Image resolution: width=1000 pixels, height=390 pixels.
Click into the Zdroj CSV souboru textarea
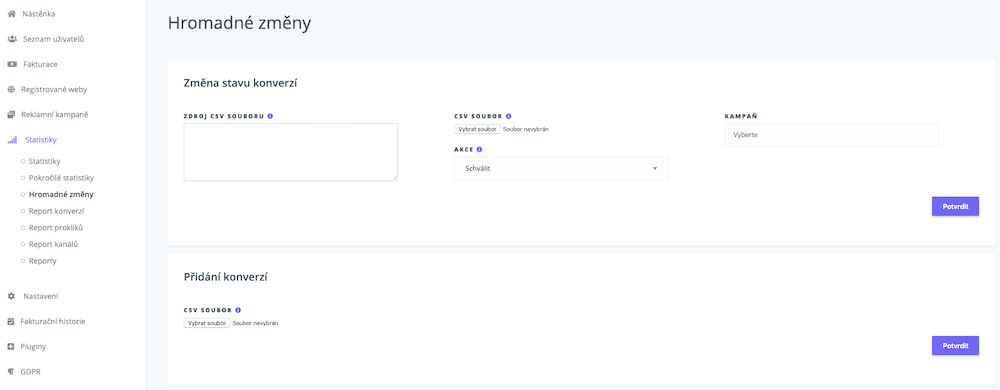click(291, 152)
